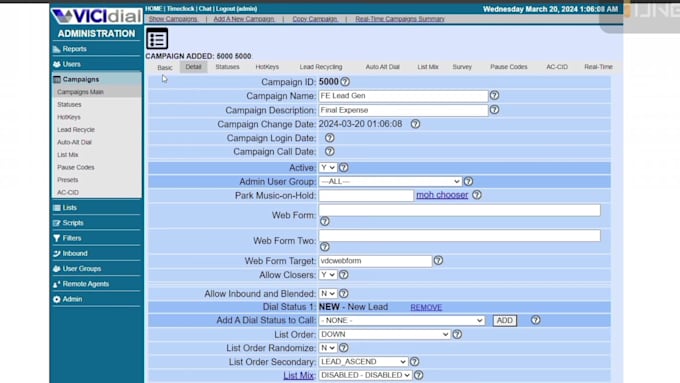The width and height of the screenshot is (680, 383).
Task: Open Admin section in sidebar
Action: click(72, 299)
